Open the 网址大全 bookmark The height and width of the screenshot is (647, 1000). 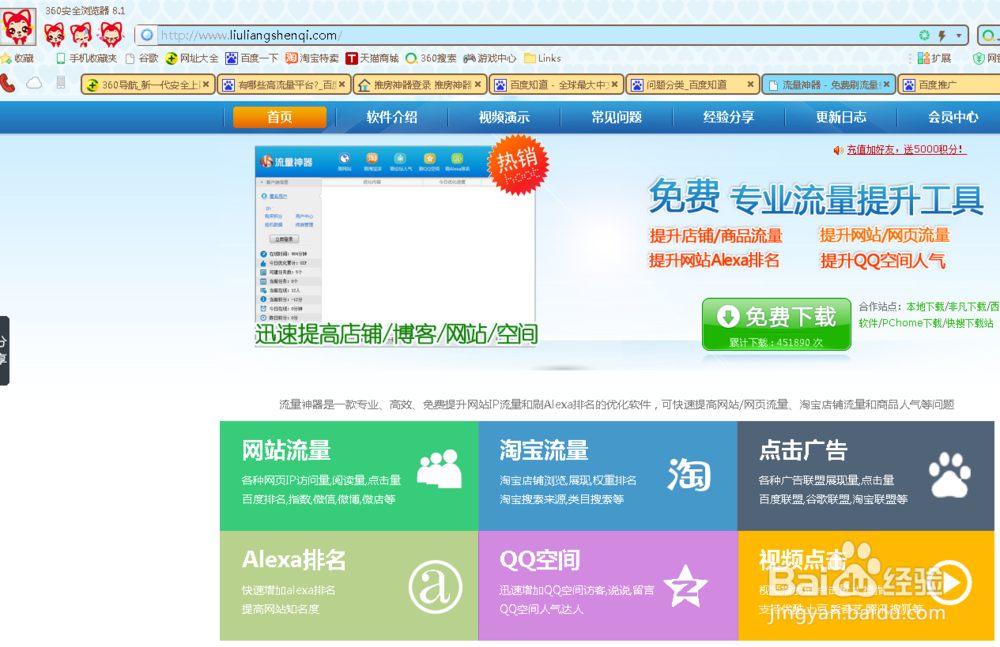tap(191, 58)
